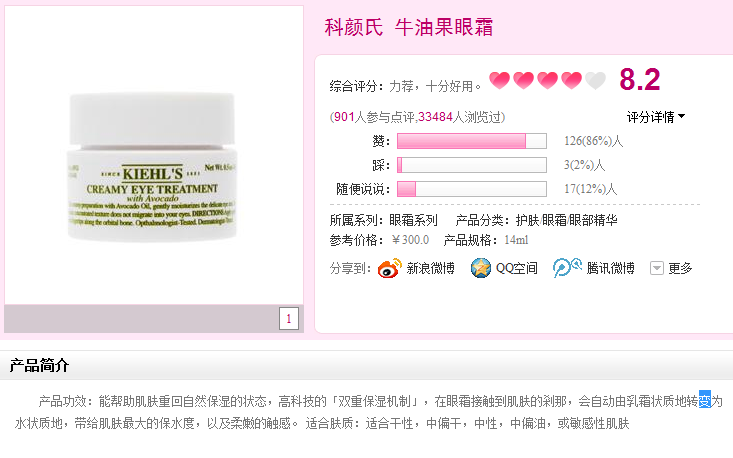733x458 pixels.
Task: Click the 更多 share options text
Action: click(680, 268)
